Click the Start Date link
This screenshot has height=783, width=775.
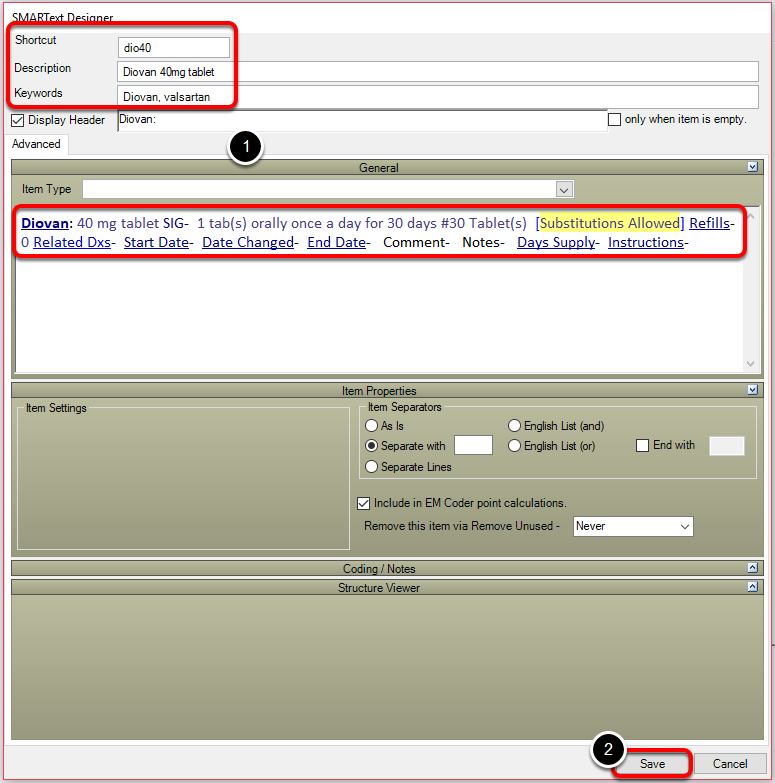point(156,242)
